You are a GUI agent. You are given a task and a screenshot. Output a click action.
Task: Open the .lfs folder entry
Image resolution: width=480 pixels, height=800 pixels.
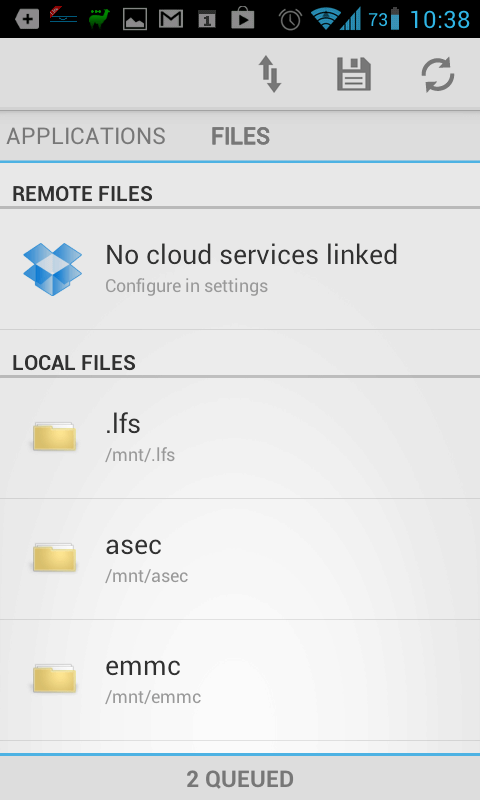240,438
